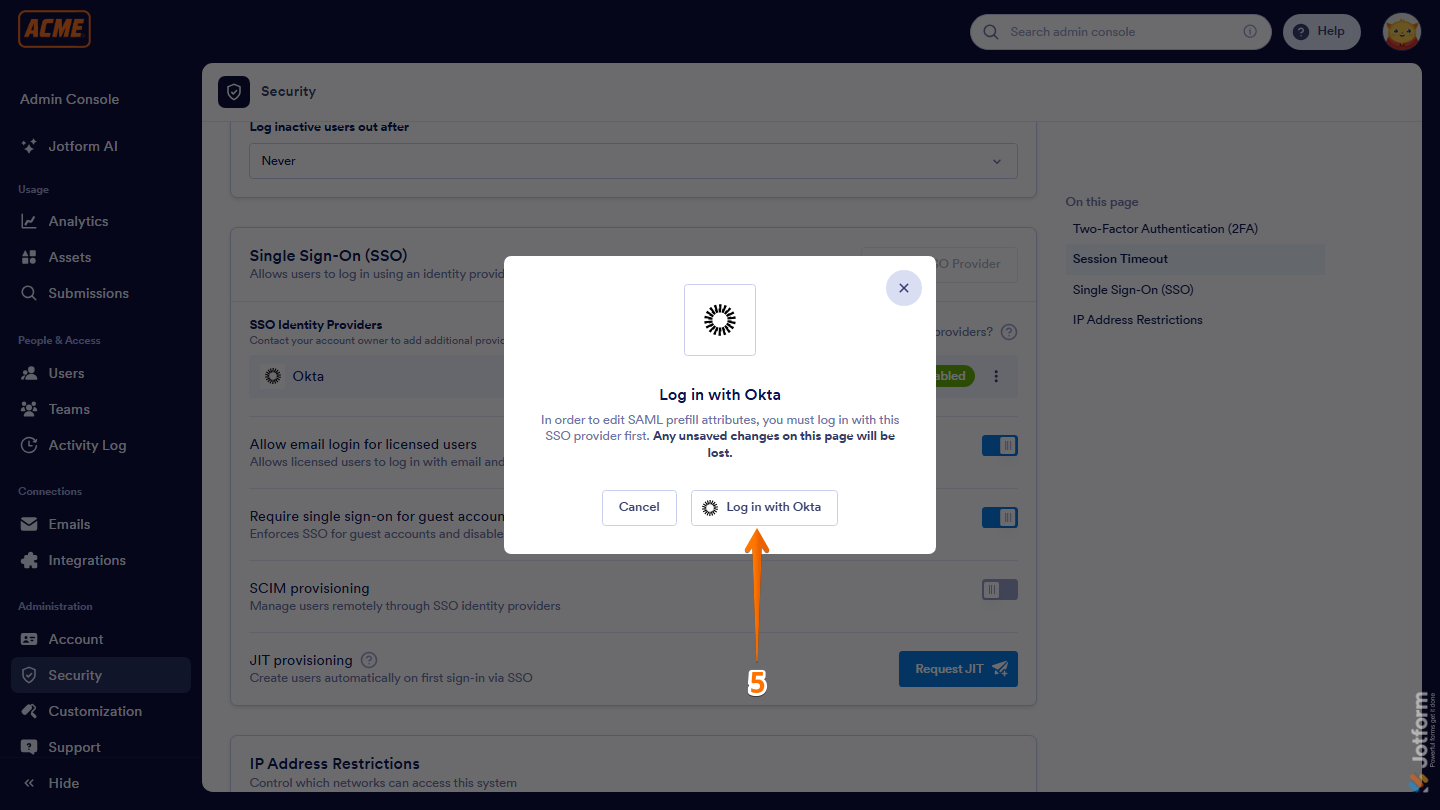Click the search info icon
The image size is (1440, 810).
point(1250,31)
